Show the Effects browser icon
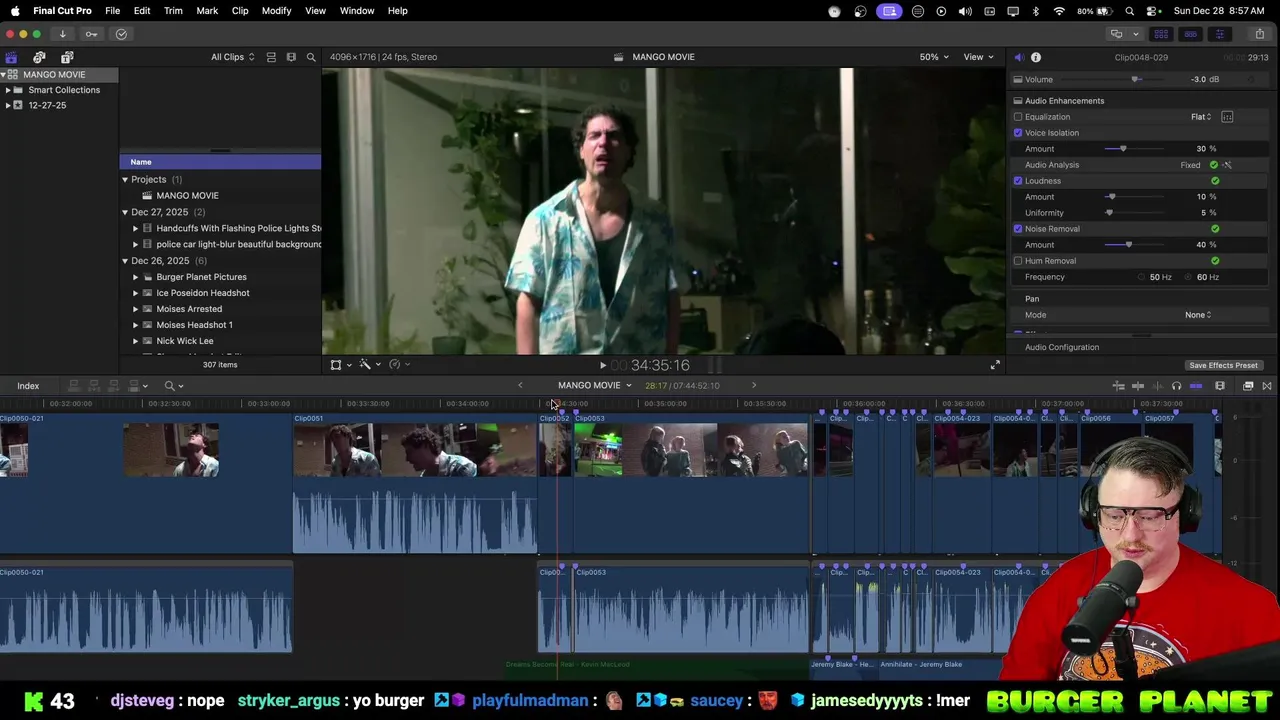Viewport: 1280px width, 720px height. [1248, 386]
